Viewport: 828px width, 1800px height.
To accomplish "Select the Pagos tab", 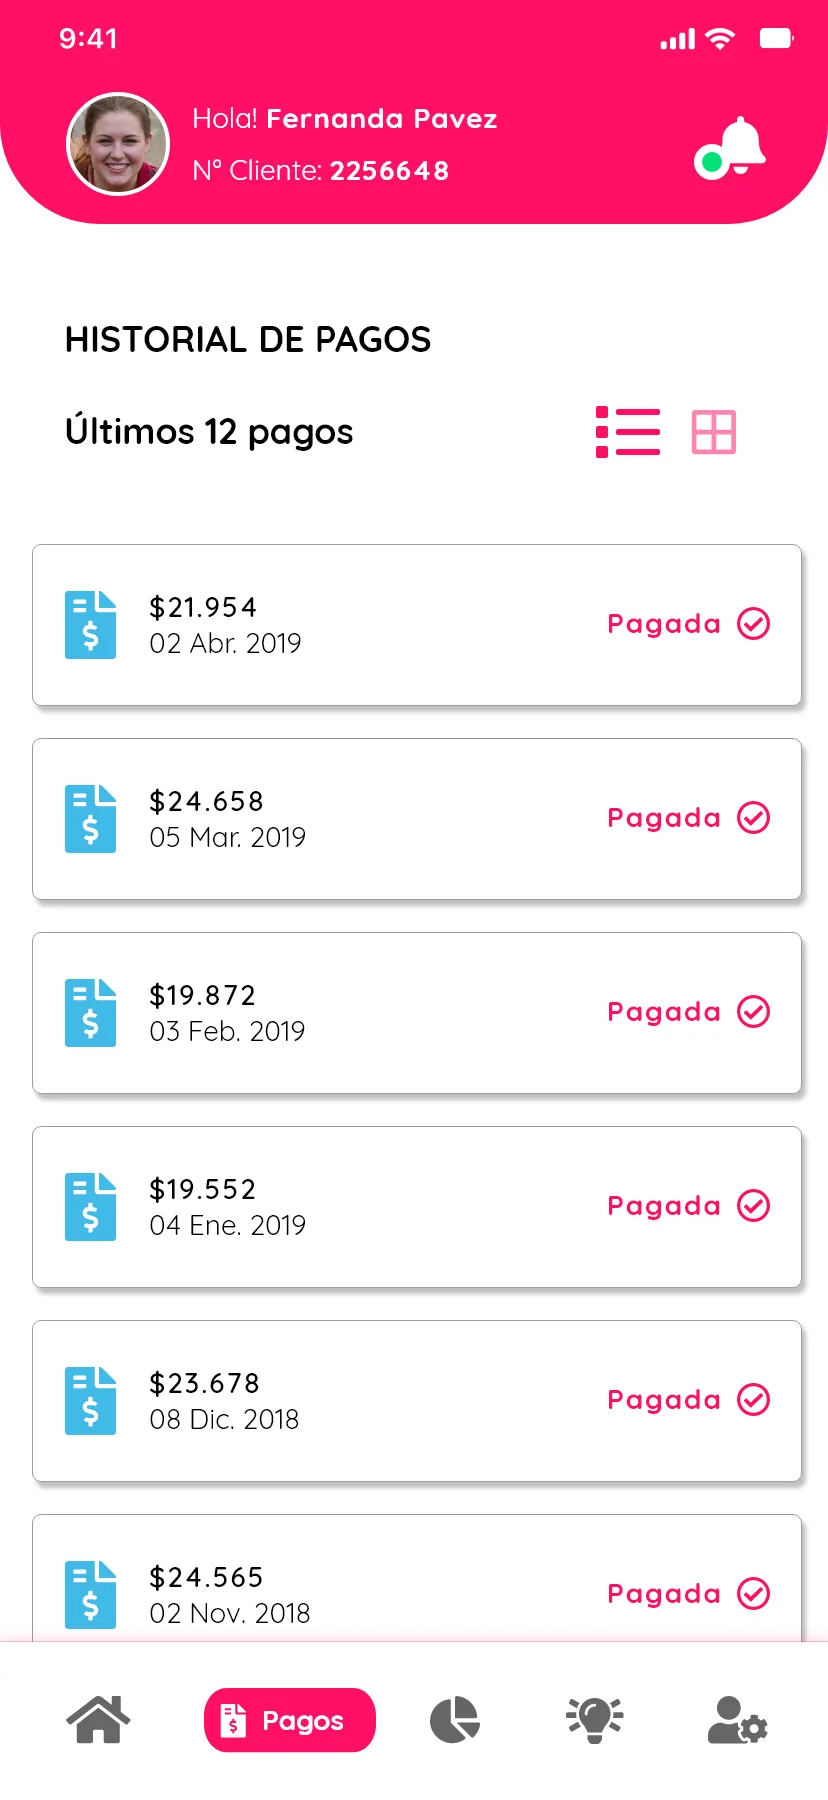I will [290, 1720].
